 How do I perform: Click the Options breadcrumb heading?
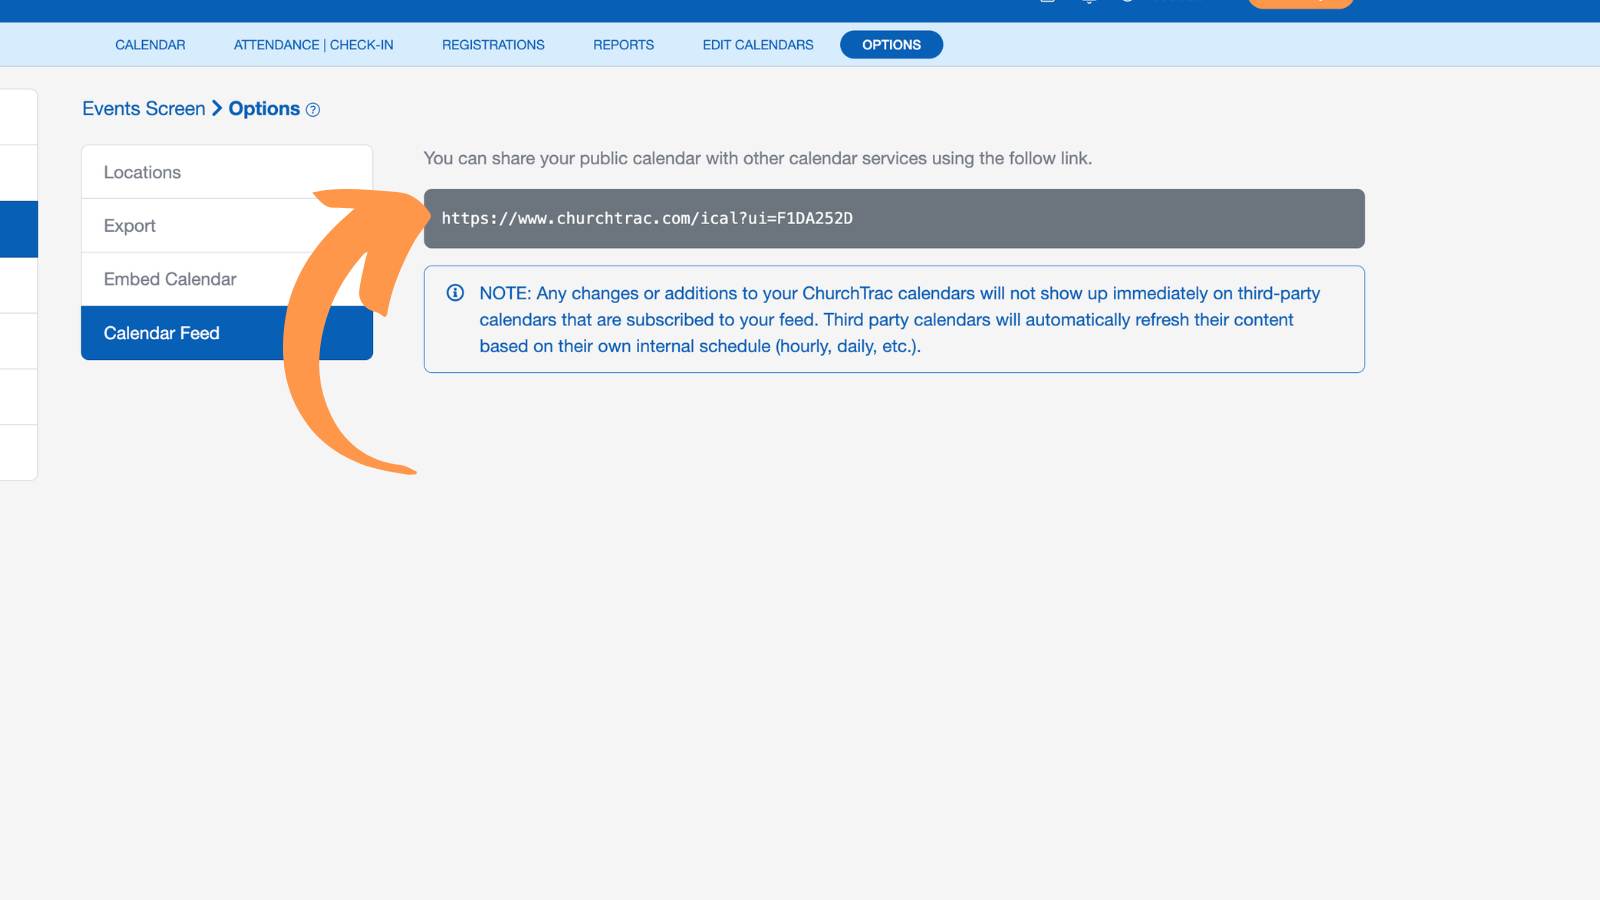264,109
